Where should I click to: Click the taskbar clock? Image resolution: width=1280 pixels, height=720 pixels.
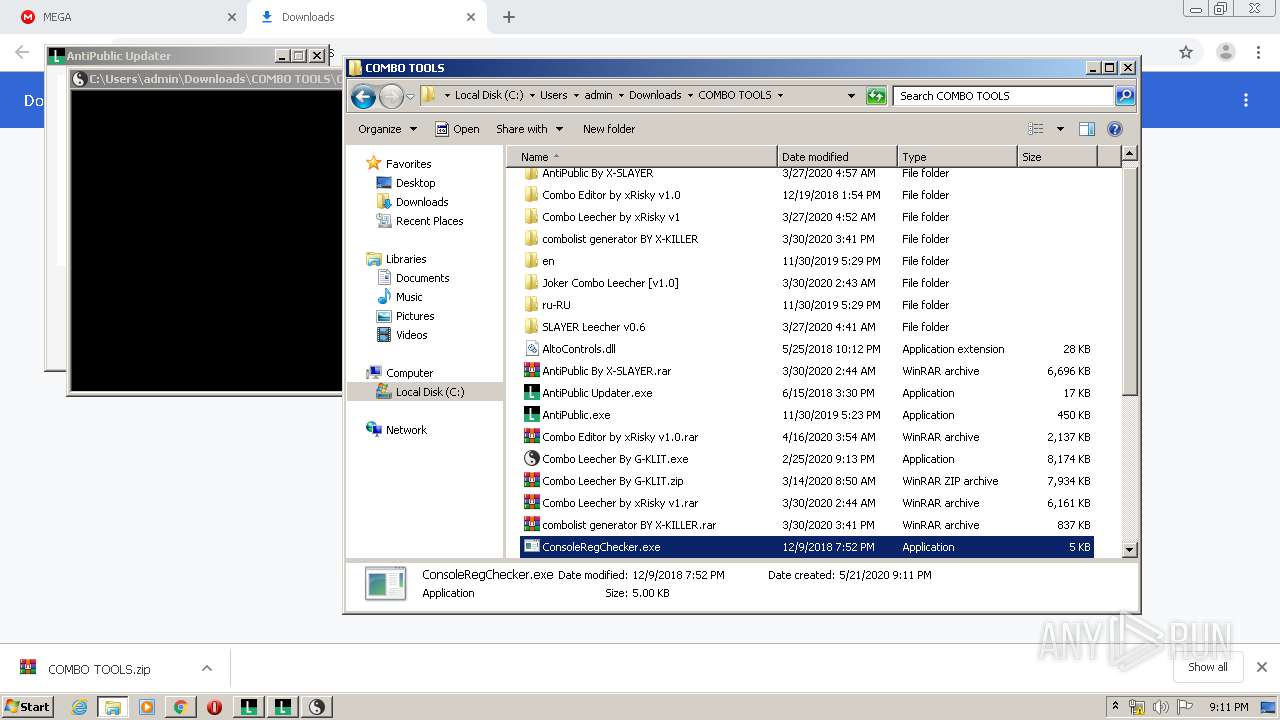point(1228,707)
